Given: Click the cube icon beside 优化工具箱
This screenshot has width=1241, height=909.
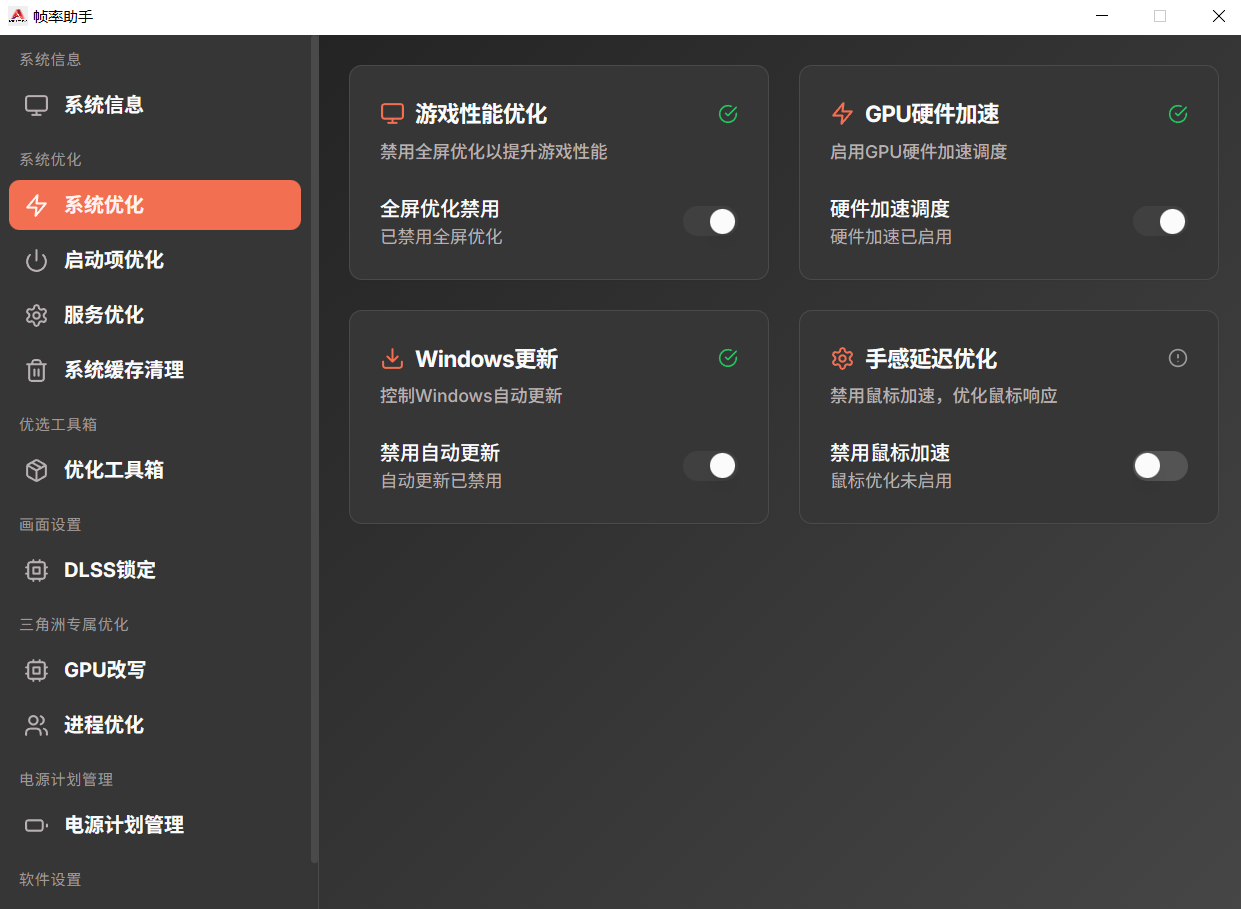Looking at the screenshot, I should click(37, 471).
